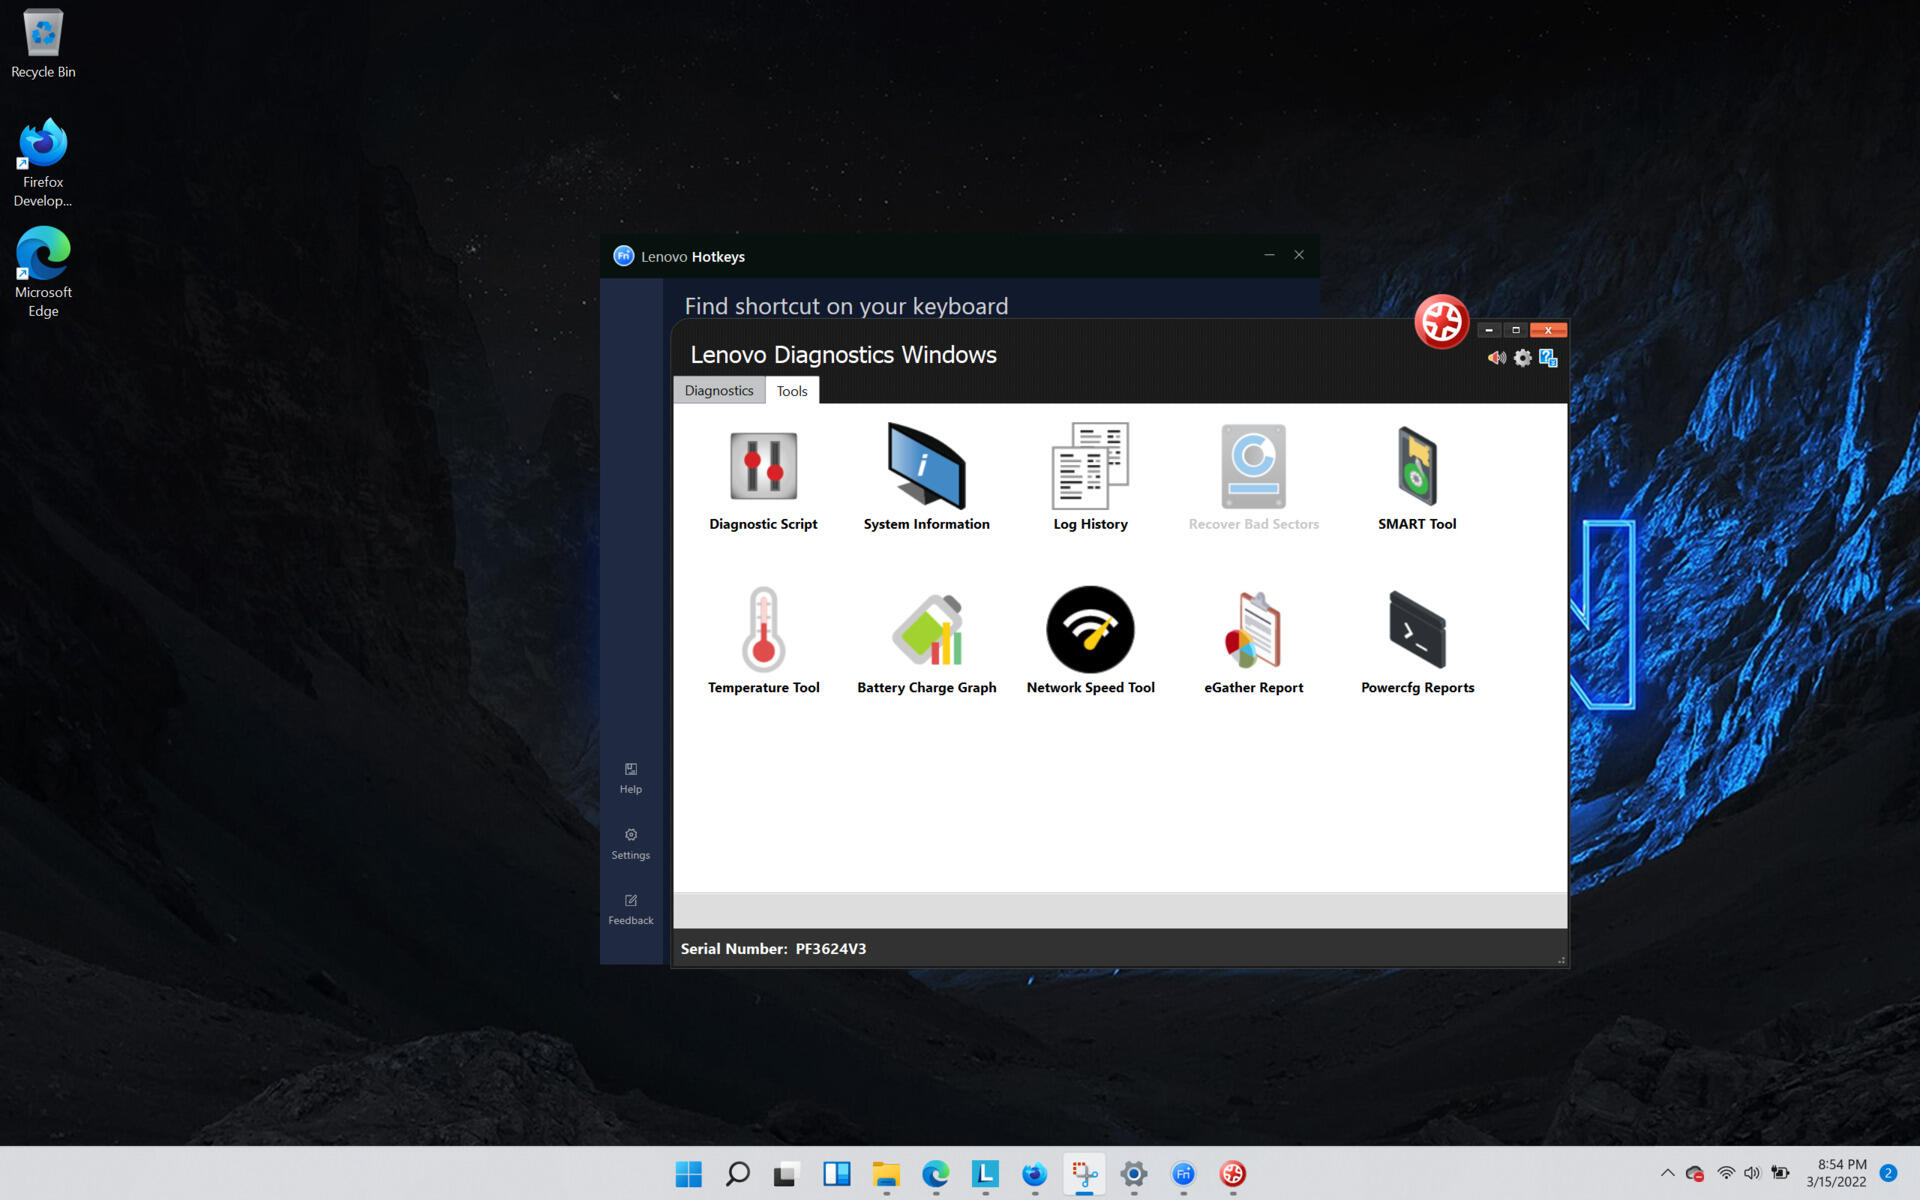Select Firefox Developer Edition desktop shortcut
The image size is (1920, 1200).
[x=43, y=163]
